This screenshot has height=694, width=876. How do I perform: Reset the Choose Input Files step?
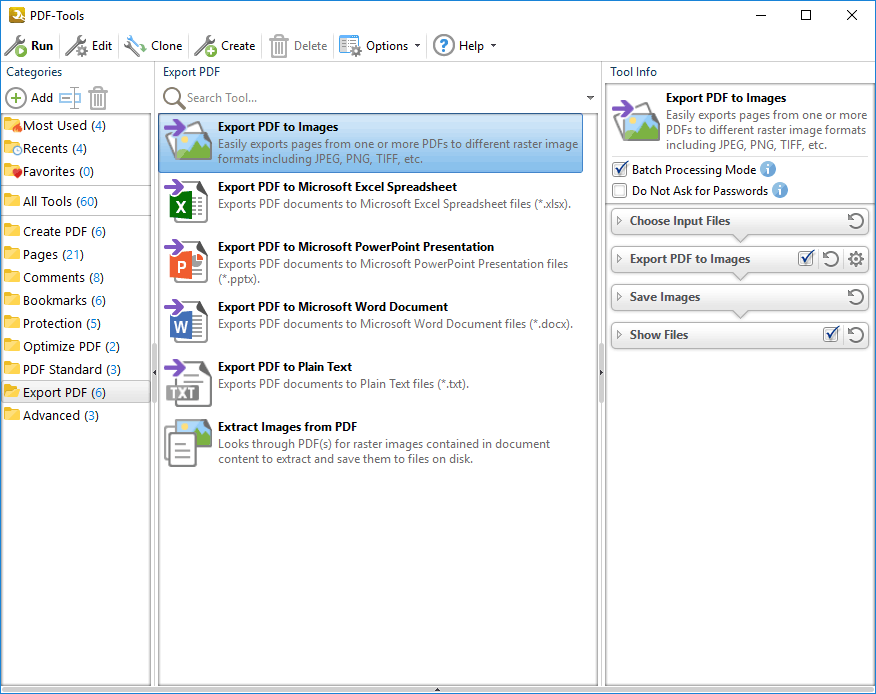[855, 221]
